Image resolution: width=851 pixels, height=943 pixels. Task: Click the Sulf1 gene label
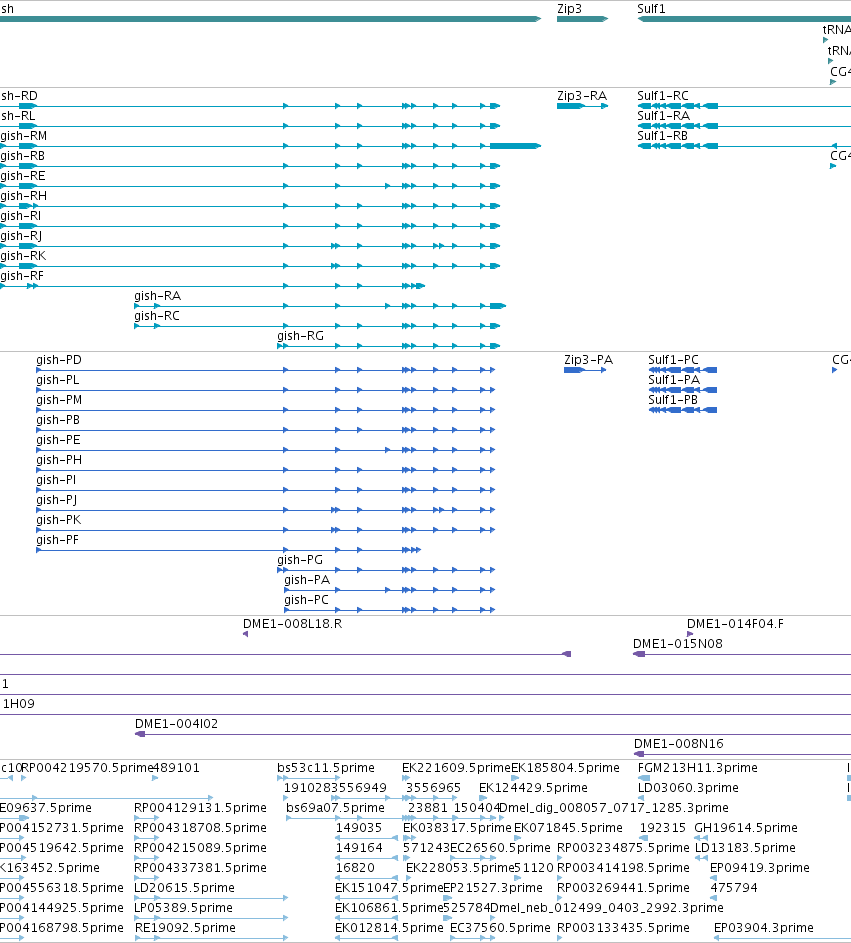(651, 8)
